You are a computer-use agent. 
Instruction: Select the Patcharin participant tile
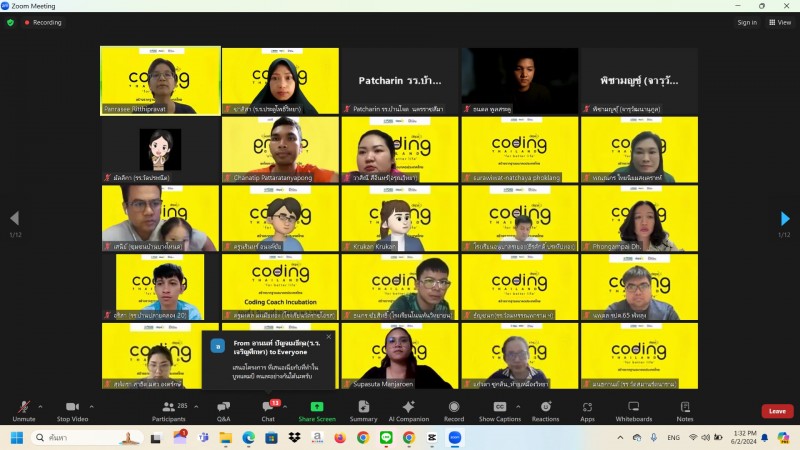pos(399,81)
